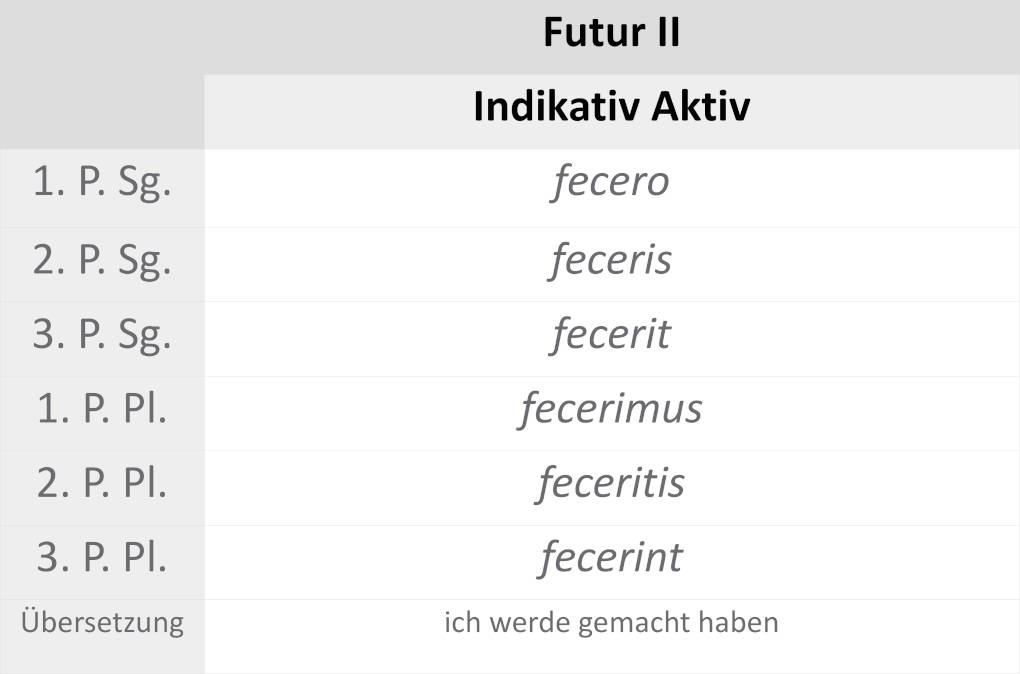Click the '3. P. Pl.' row label
The image size is (1020, 674).
click(x=102, y=559)
